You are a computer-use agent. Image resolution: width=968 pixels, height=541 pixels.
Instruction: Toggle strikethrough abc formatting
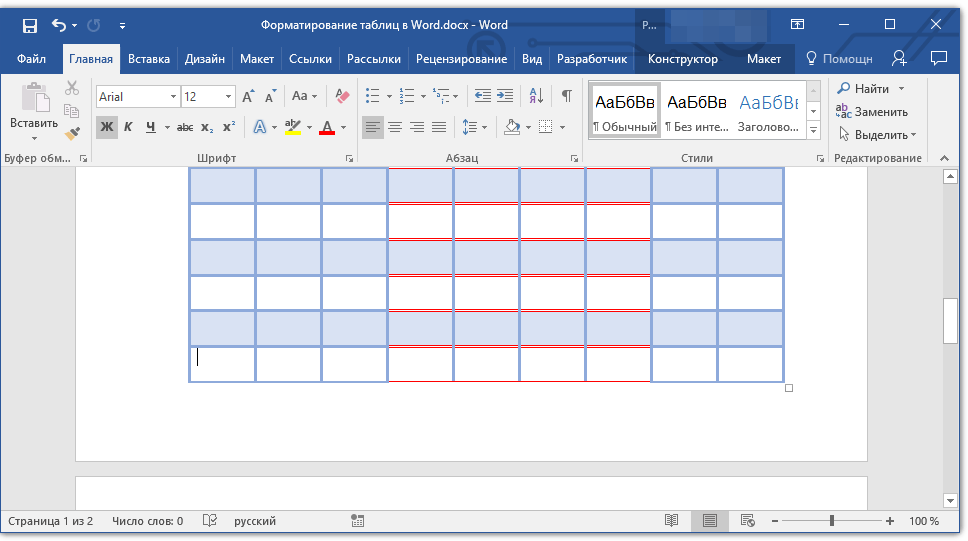click(x=185, y=127)
